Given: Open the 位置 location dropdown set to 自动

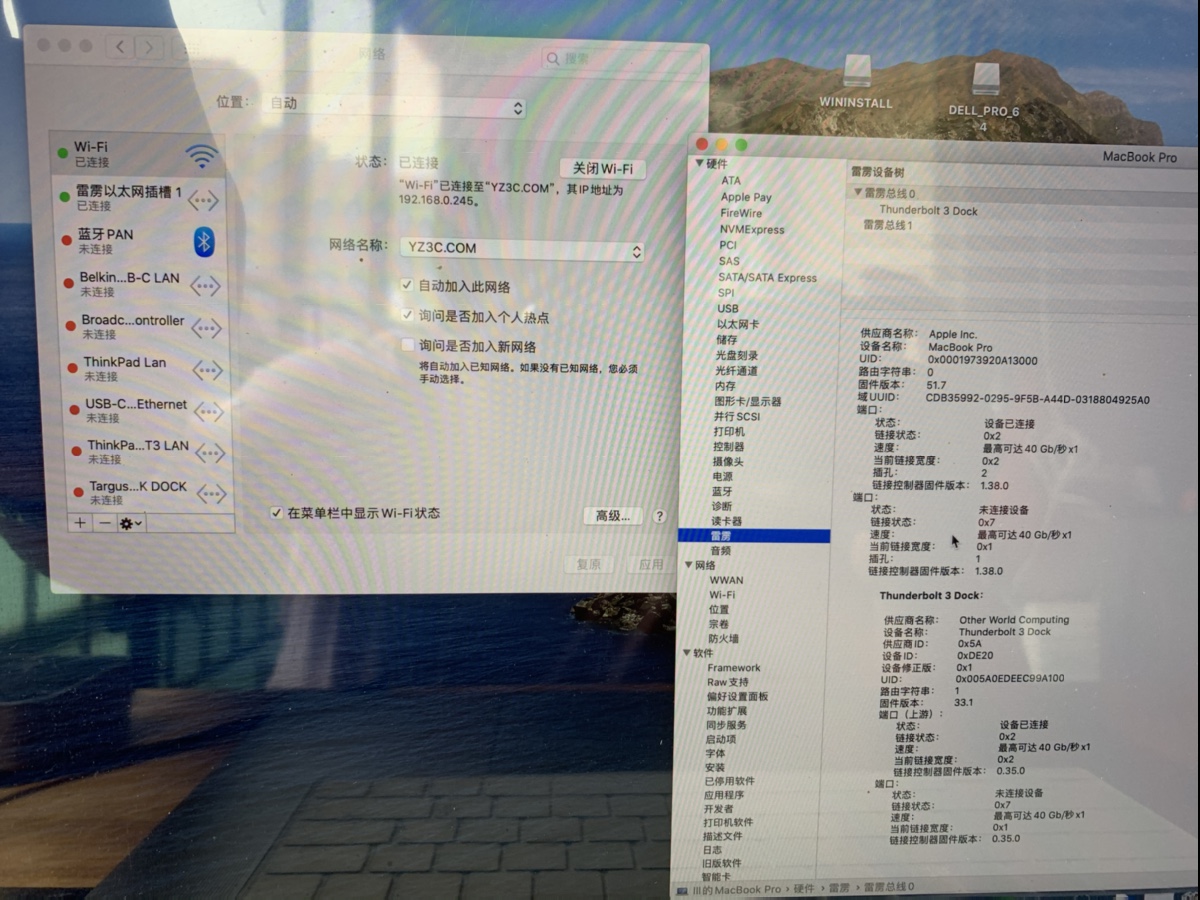Looking at the screenshot, I should coord(396,105).
